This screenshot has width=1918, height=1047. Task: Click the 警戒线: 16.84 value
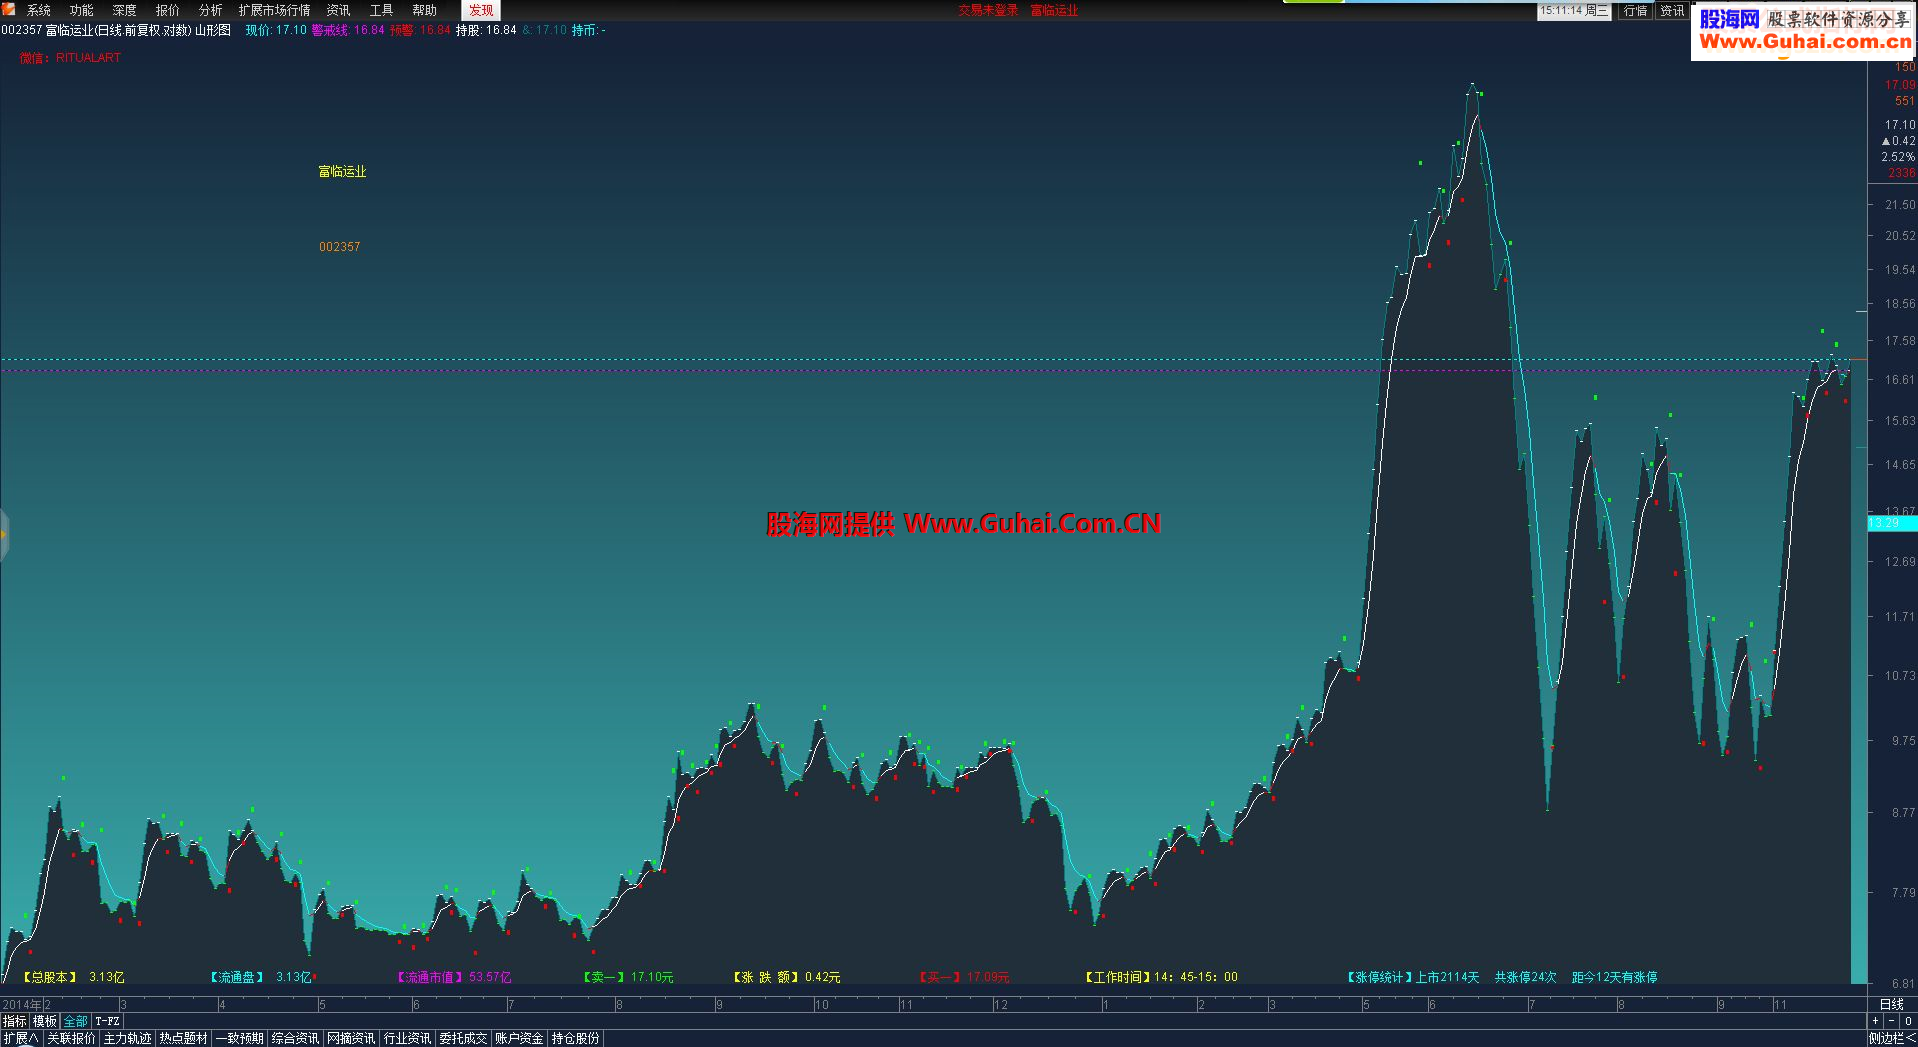[x=348, y=30]
